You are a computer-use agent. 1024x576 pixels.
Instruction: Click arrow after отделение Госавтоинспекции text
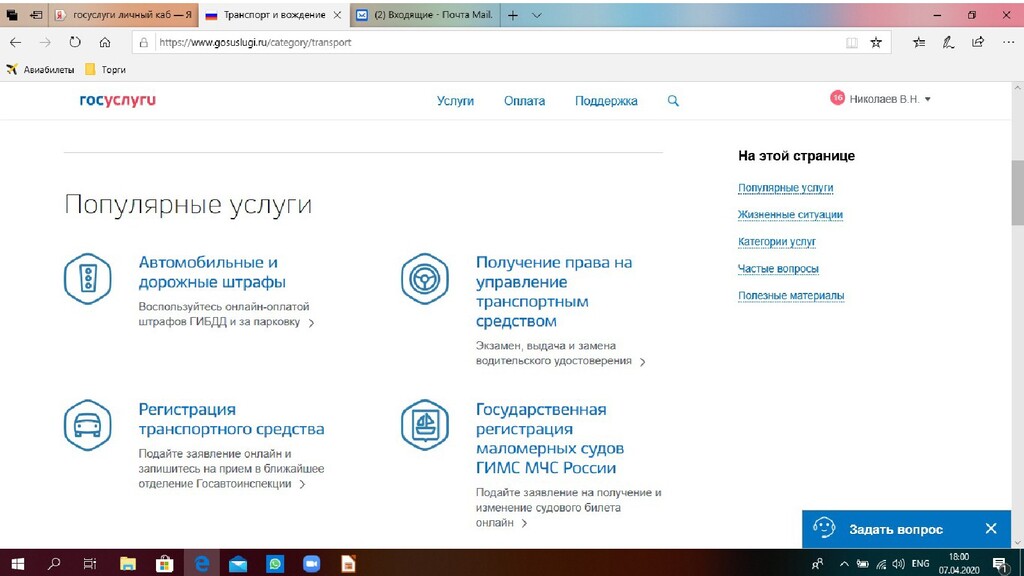[x=302, y=485]
